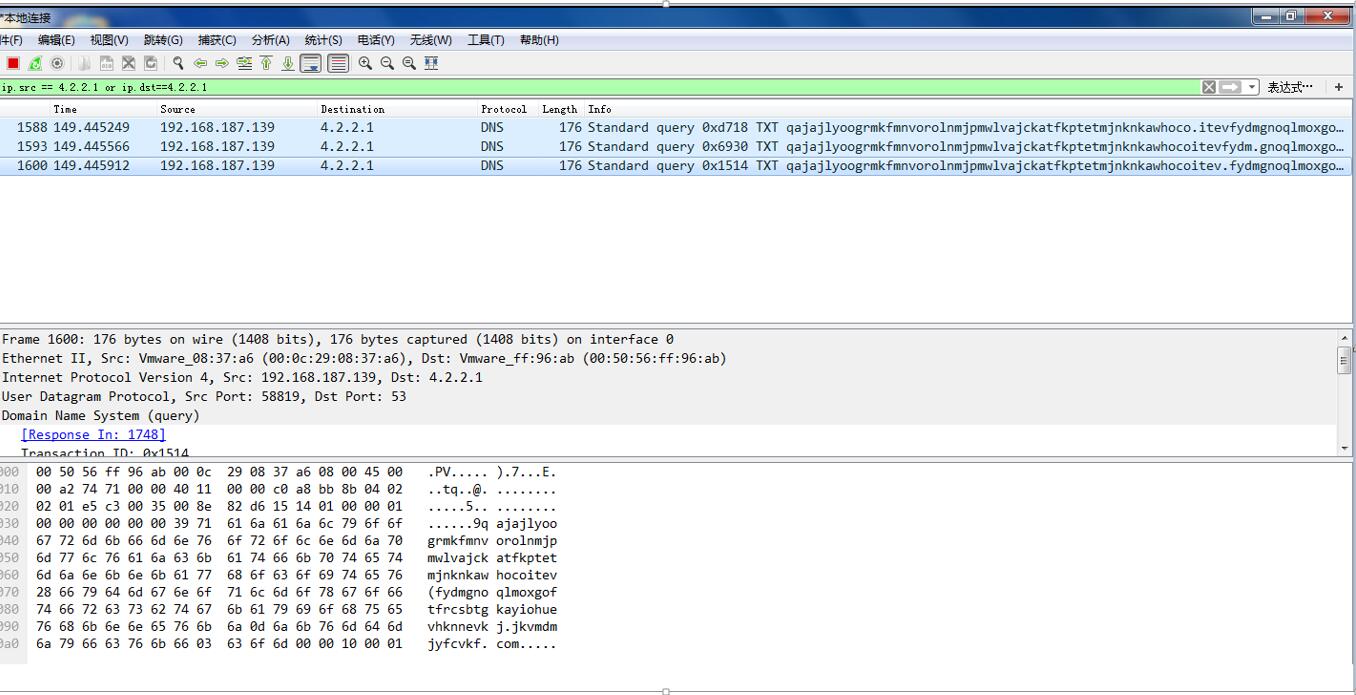Follow the Response In: 1748 link

click(x=93, y=434)
